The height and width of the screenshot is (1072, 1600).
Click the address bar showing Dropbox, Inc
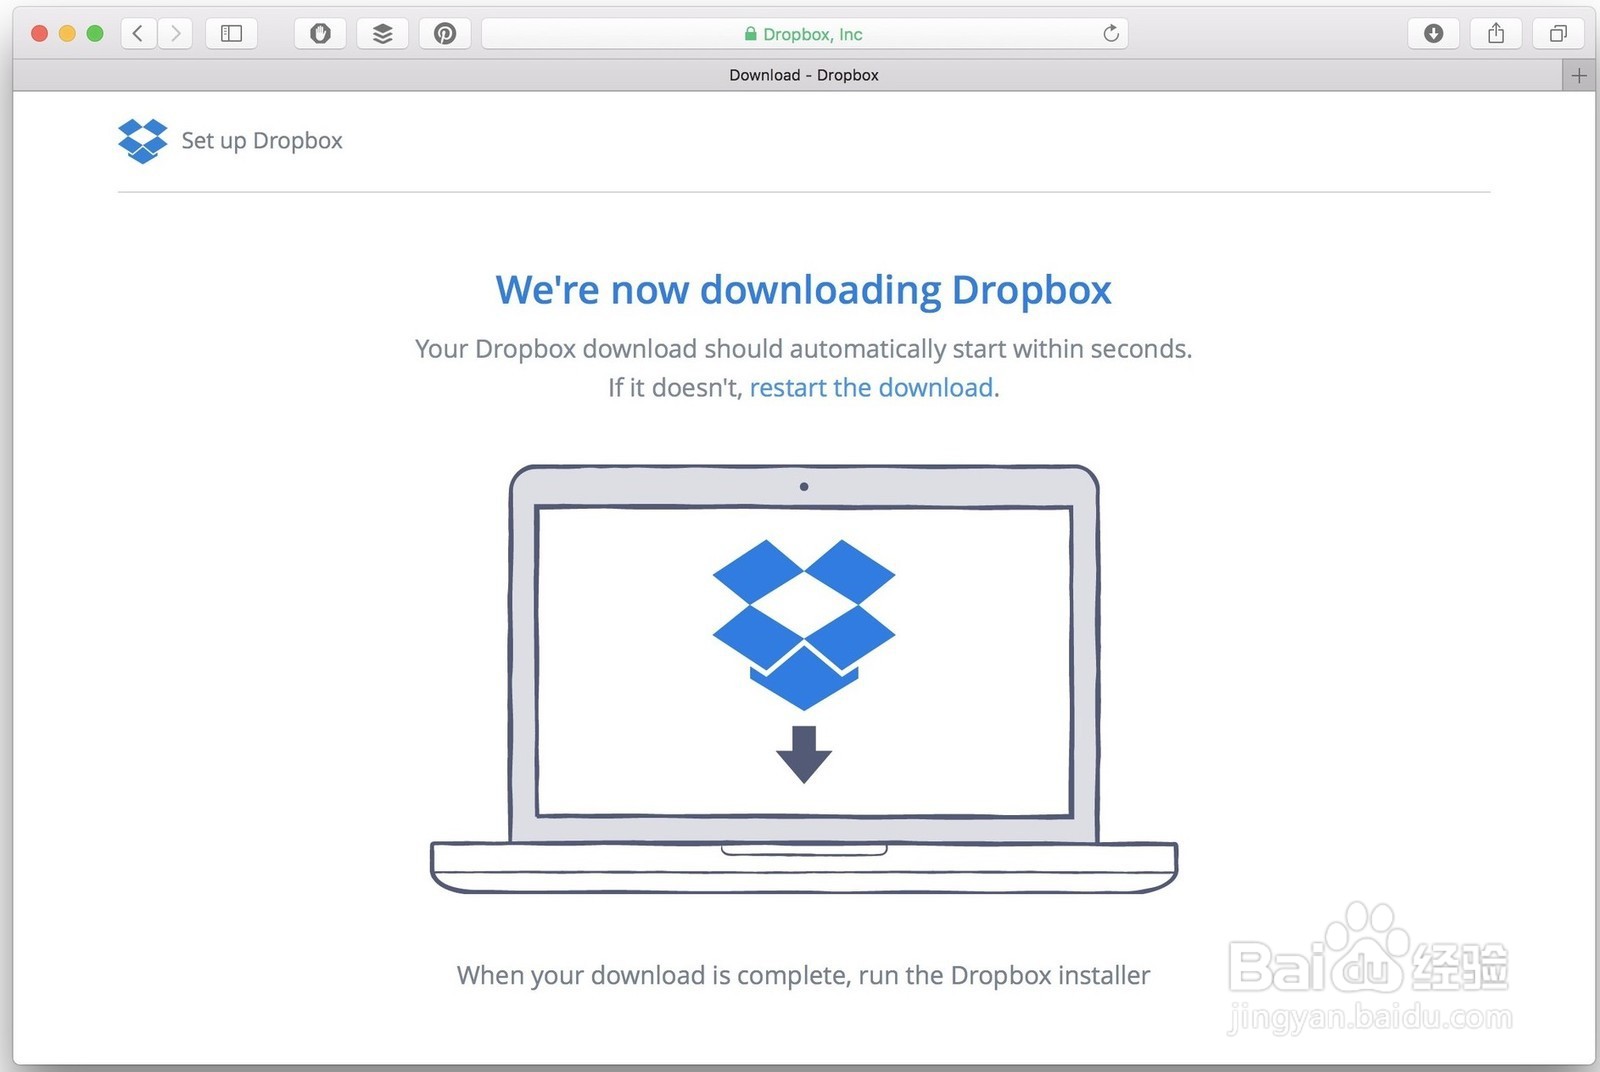coord(805,34)
